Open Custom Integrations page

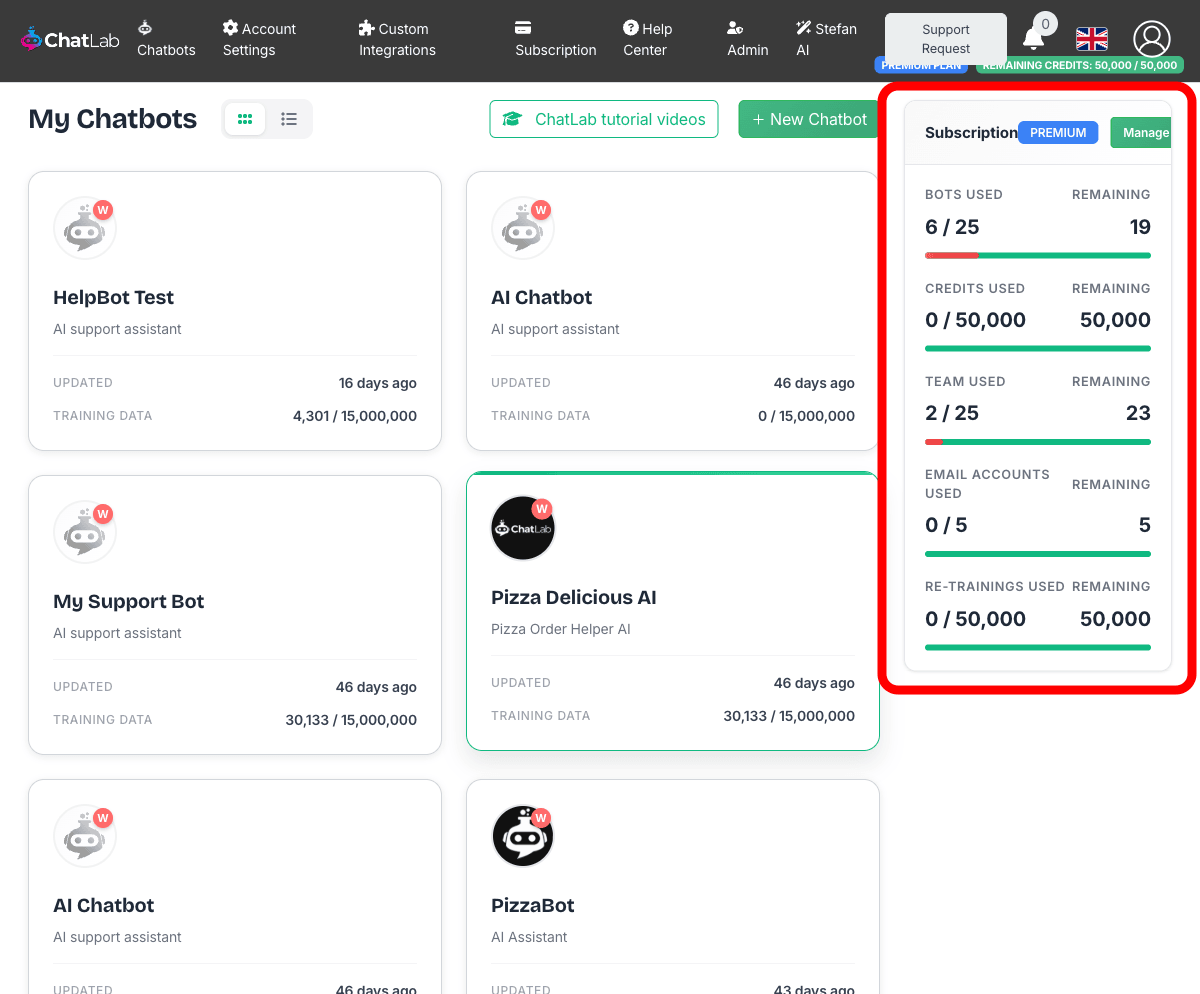coord(397,39)
